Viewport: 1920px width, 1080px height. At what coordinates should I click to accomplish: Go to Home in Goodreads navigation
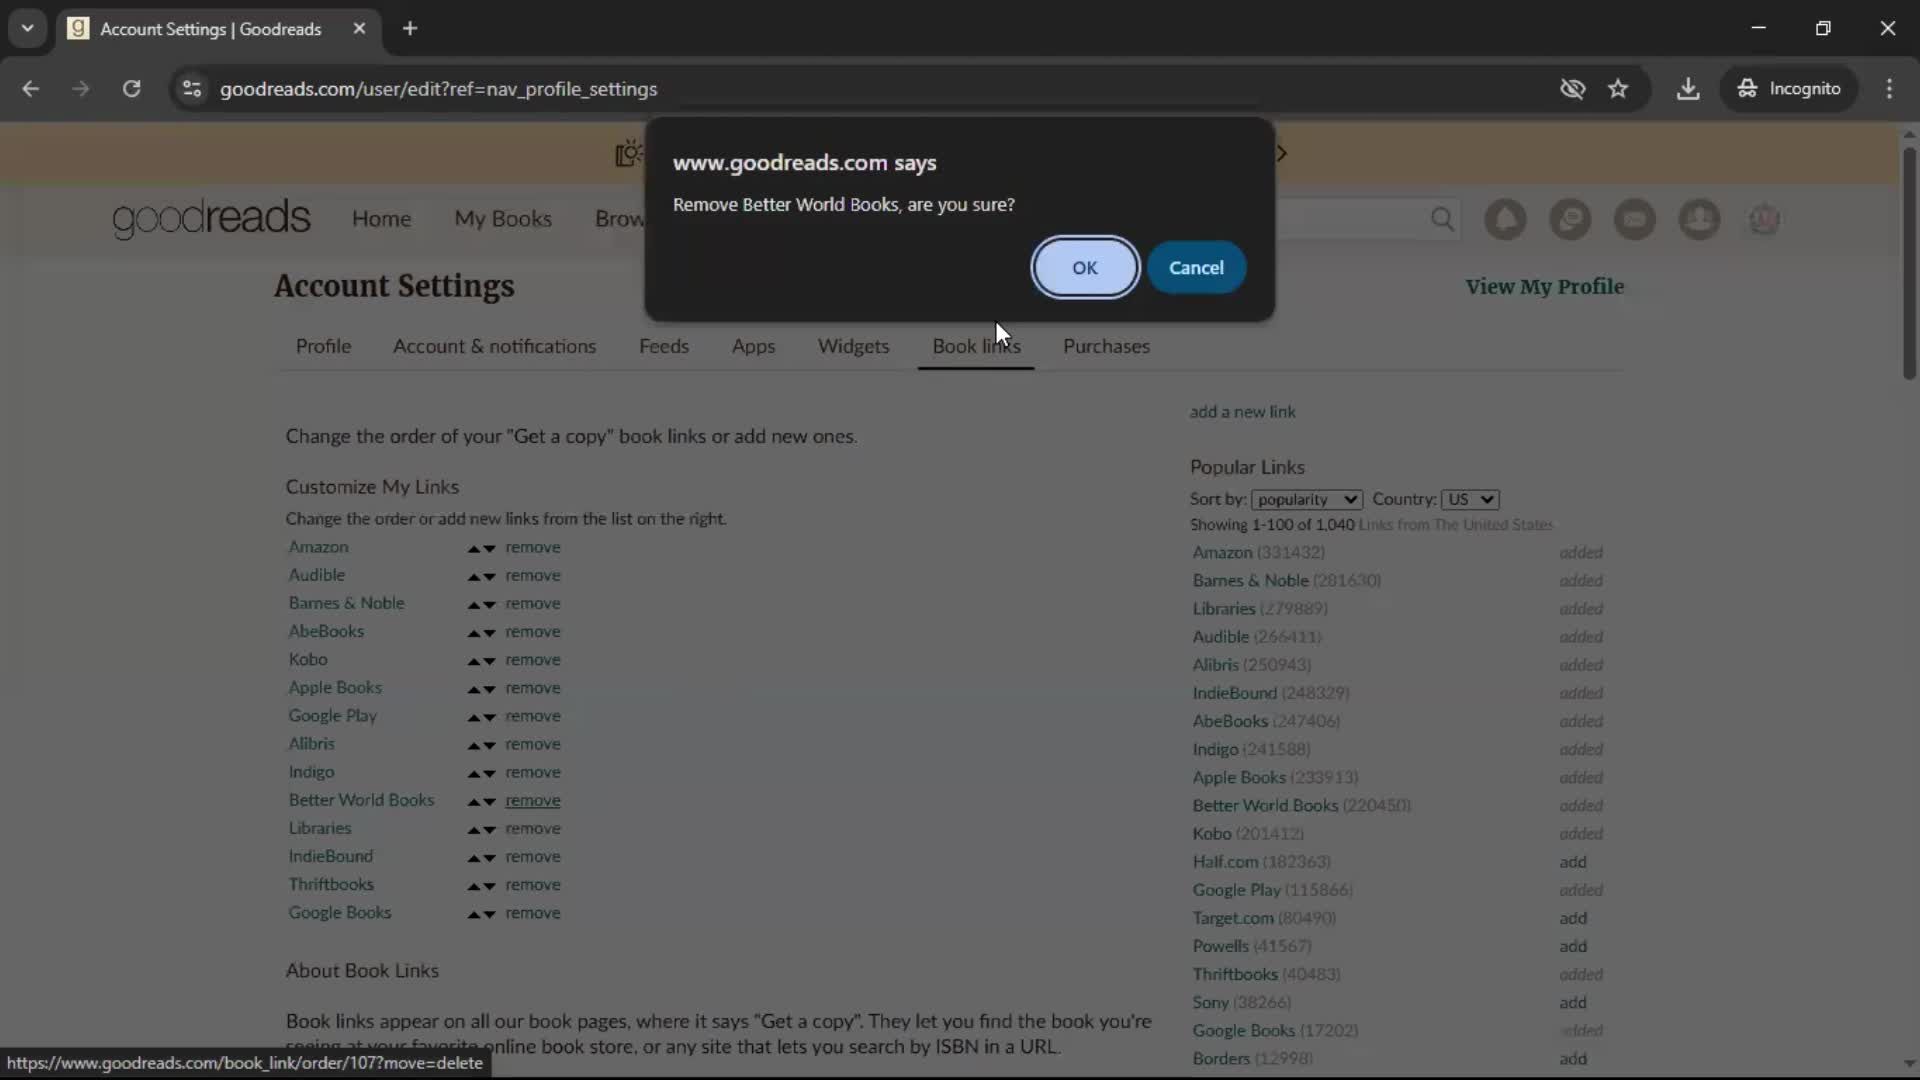(x=381, y=219)
